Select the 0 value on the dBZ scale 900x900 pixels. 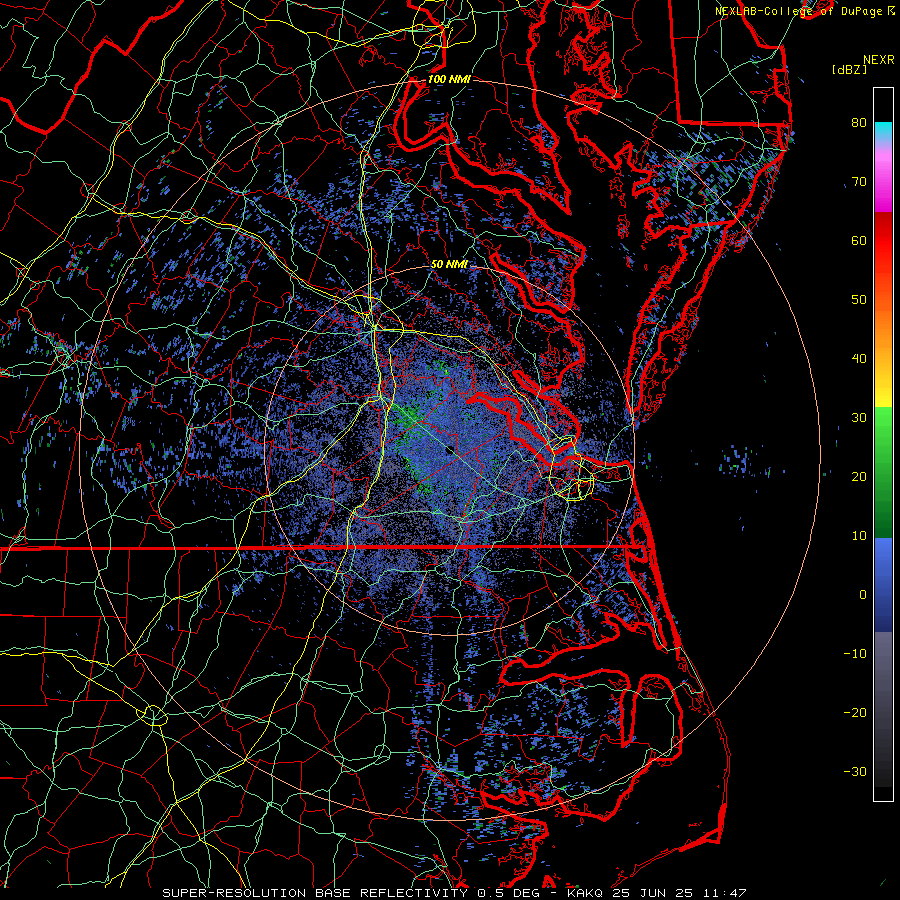[x=862, y=595]
